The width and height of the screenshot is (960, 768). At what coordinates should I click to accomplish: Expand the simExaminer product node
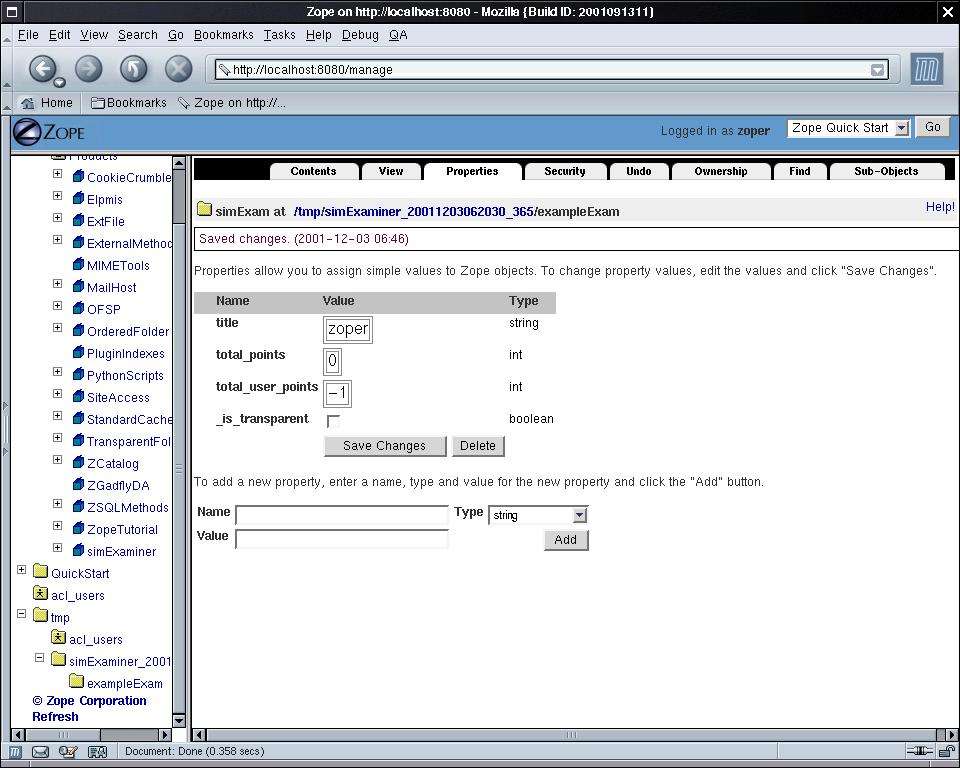pos(58,548)
